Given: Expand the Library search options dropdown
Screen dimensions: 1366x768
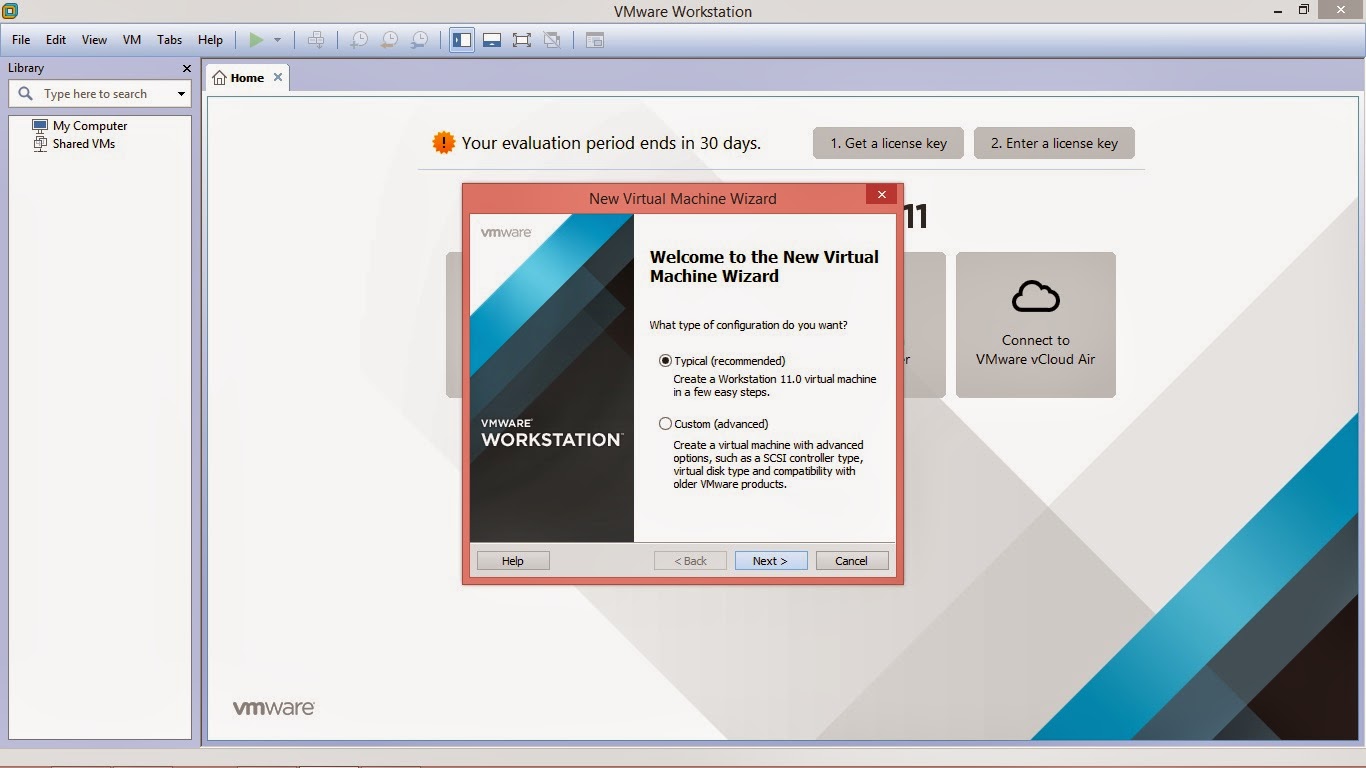Looking at the screenshot, I should 181,94.
